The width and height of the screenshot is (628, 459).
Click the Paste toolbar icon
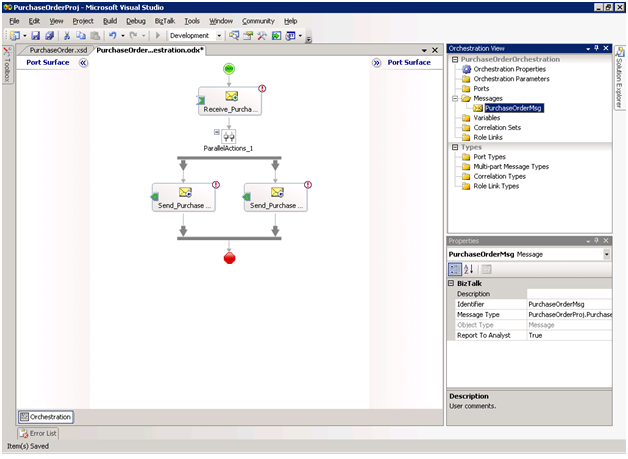95,36
